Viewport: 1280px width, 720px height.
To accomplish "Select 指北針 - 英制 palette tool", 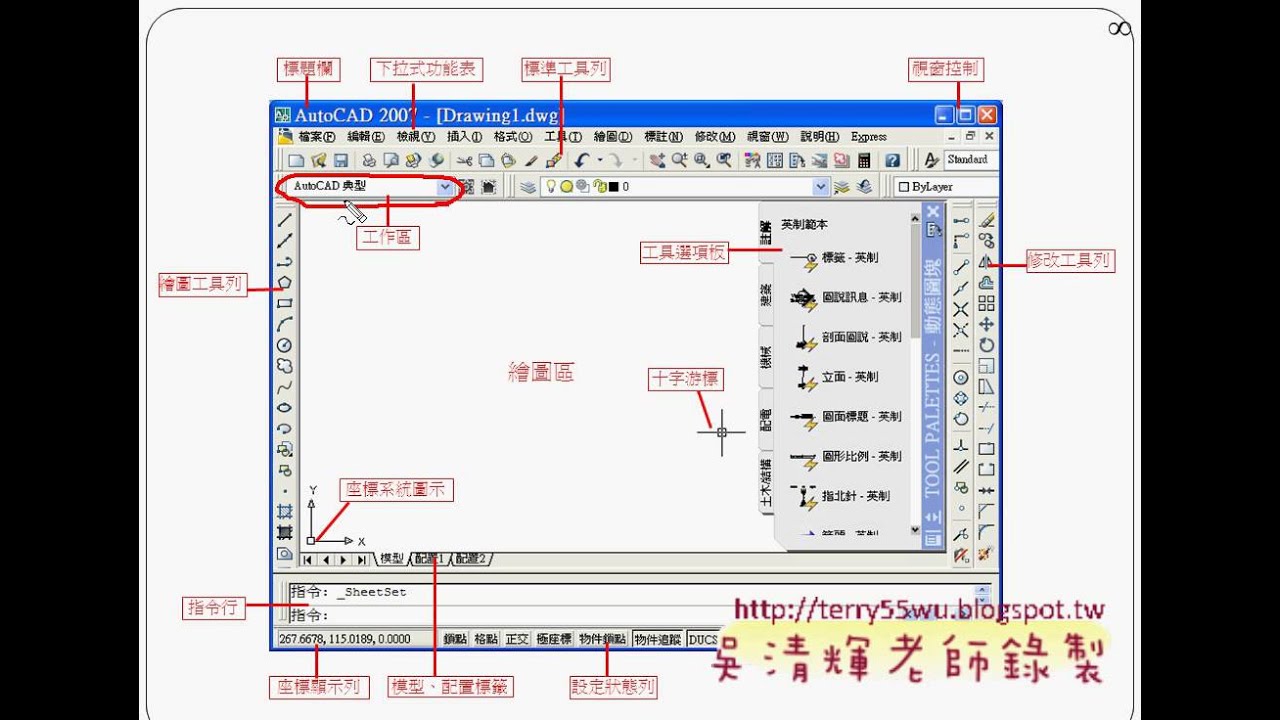I will pyautogui.click(x=839, y=496).
